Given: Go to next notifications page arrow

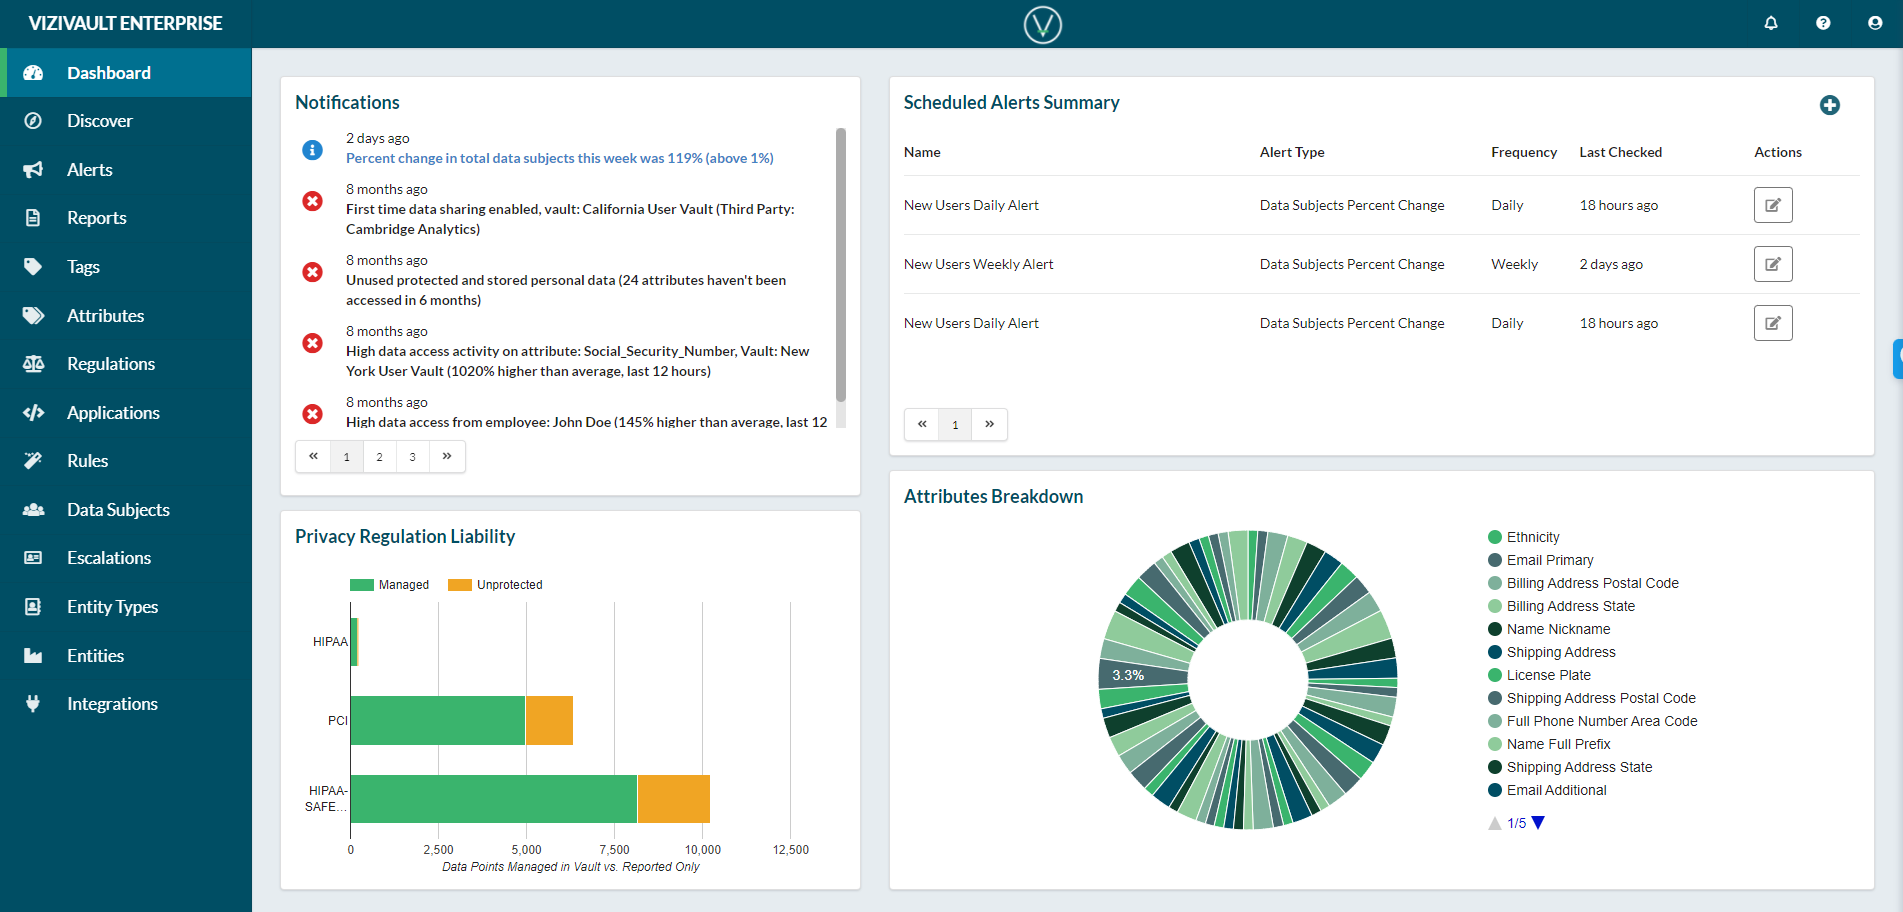Looking at the screenshot, I should tap(447, 456).
